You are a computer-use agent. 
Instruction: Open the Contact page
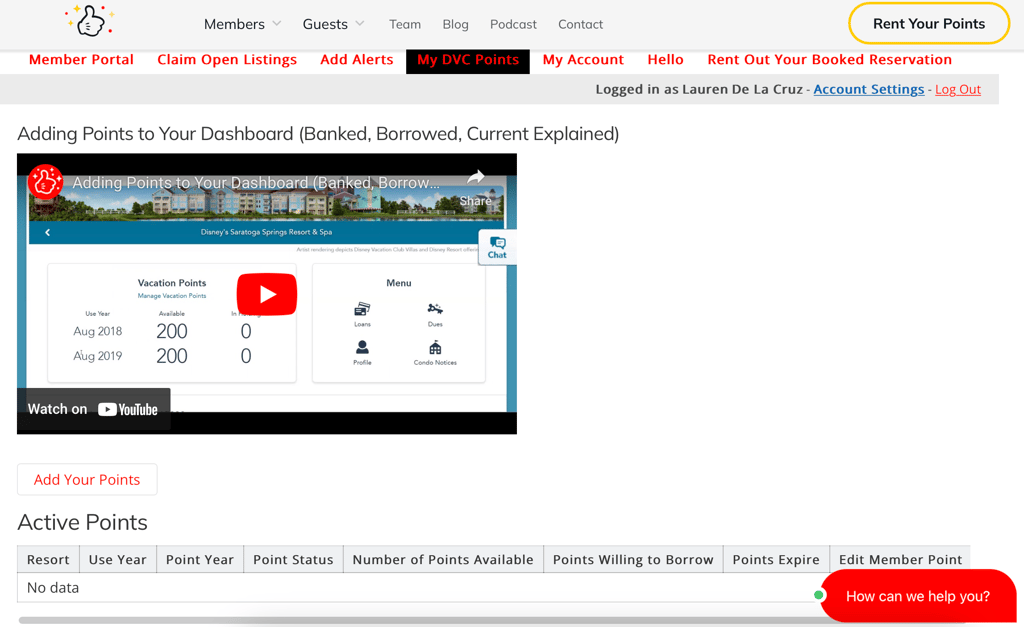[x=581, y=24]
